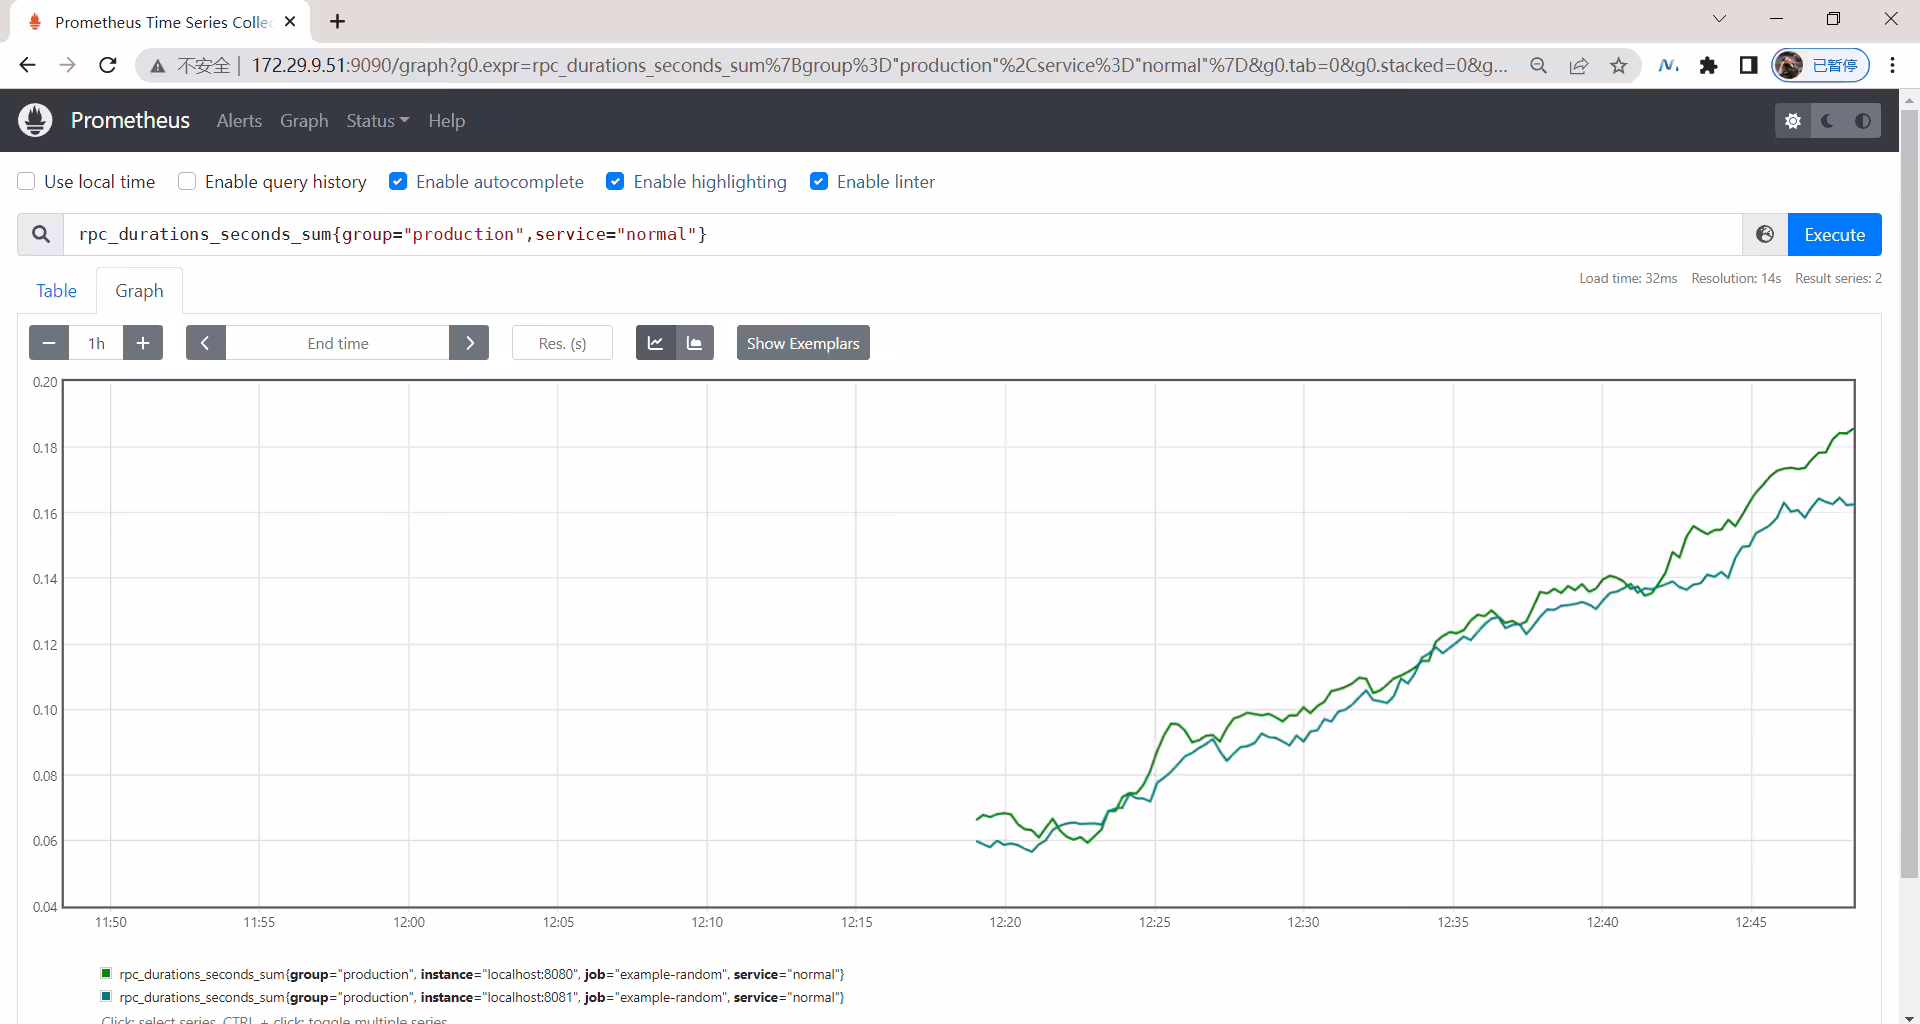
Task: Show unstacked line graph
Action: (655, 343)
